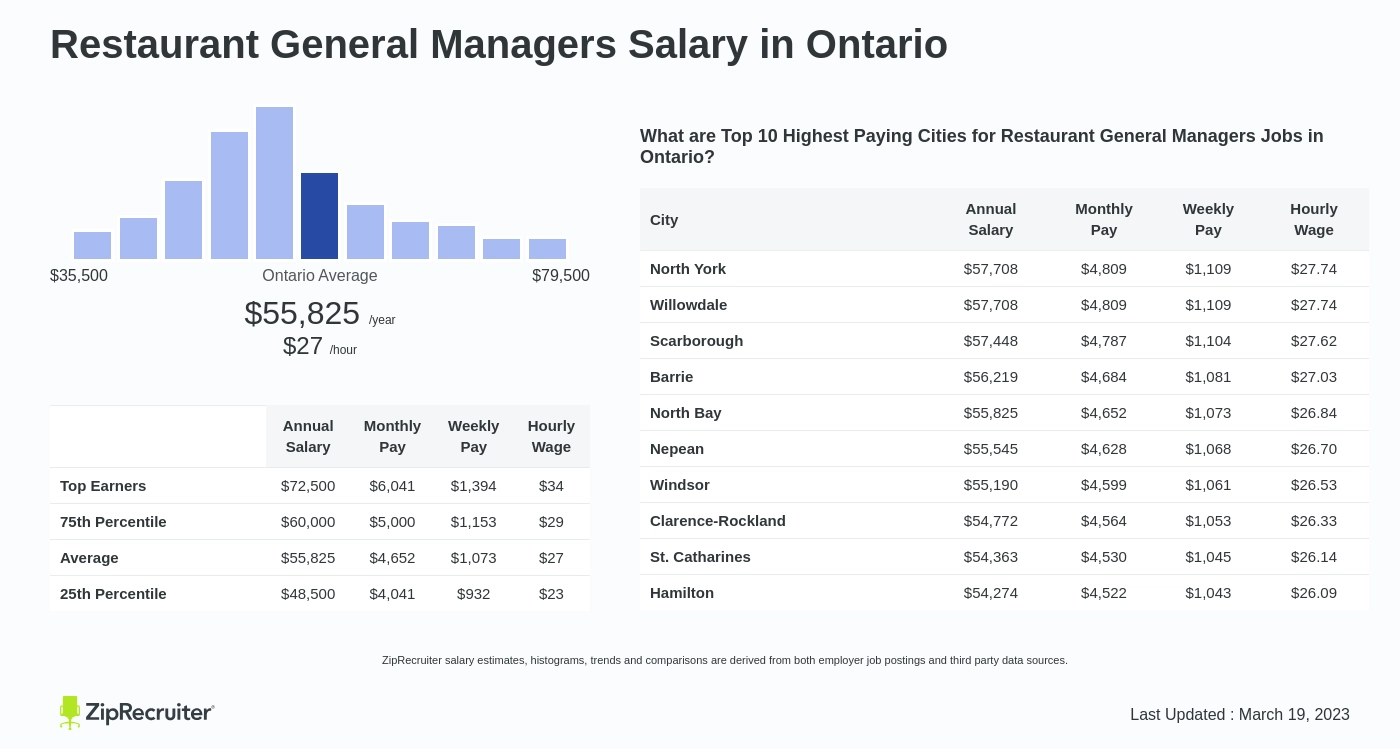Screen dimensions: 1400x749
Task: Click Hourly Wage header in cities table
Action: pos(1314,219)
